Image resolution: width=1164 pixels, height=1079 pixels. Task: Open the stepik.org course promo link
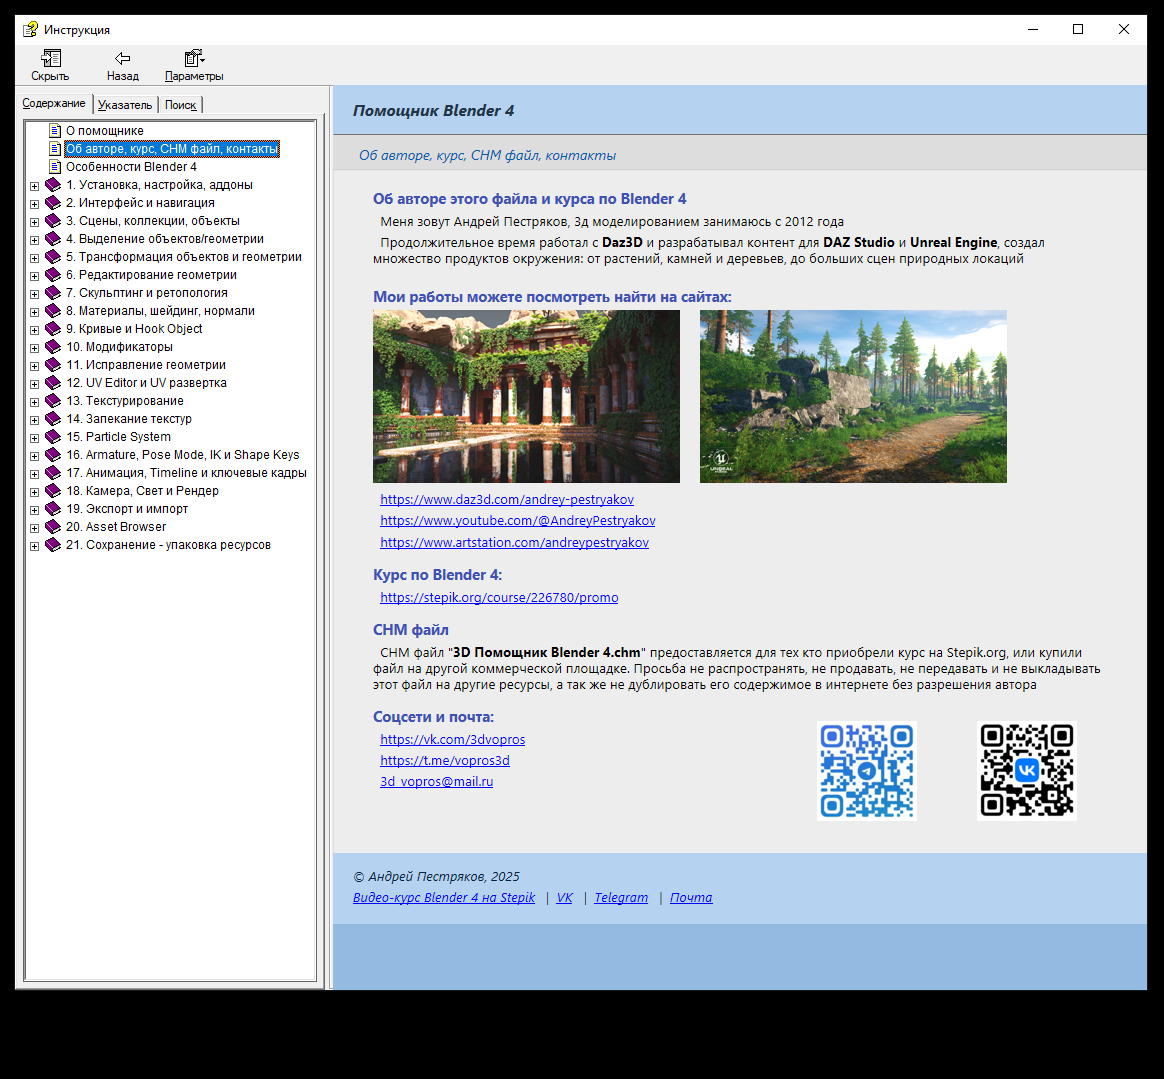tap(499, 598)
